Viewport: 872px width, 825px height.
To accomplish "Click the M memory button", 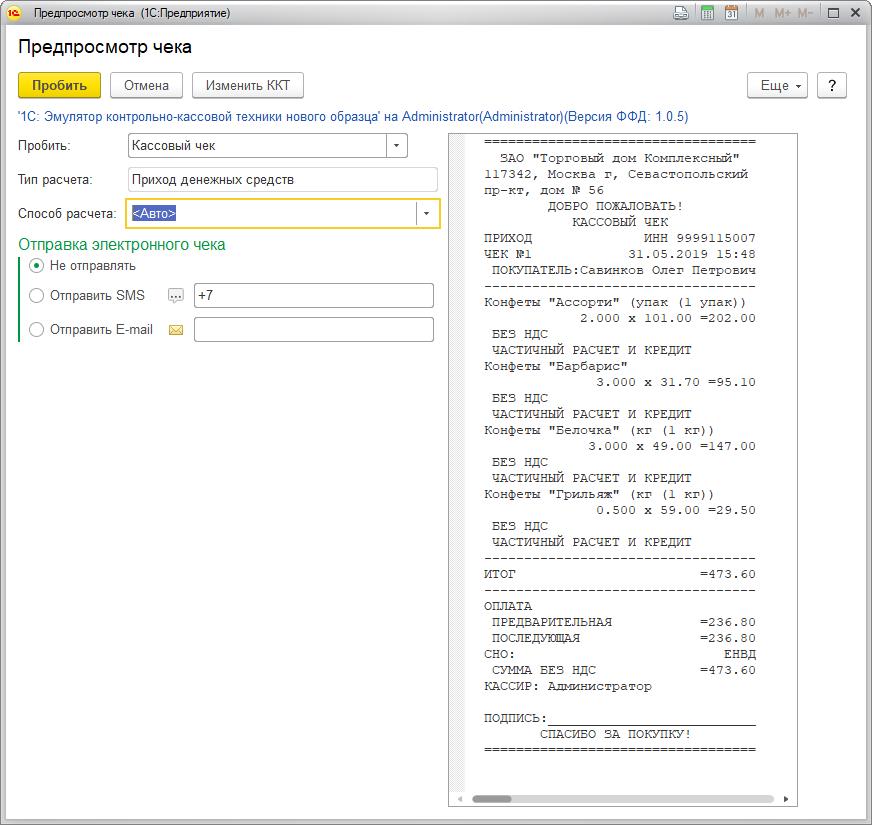I will point(759,13).
